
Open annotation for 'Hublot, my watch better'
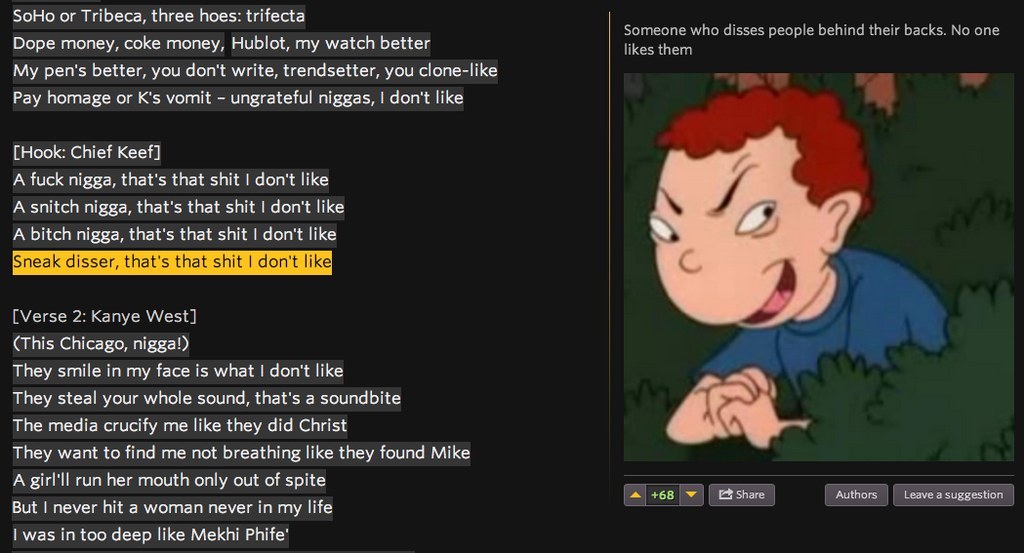(x=330, y=43)
